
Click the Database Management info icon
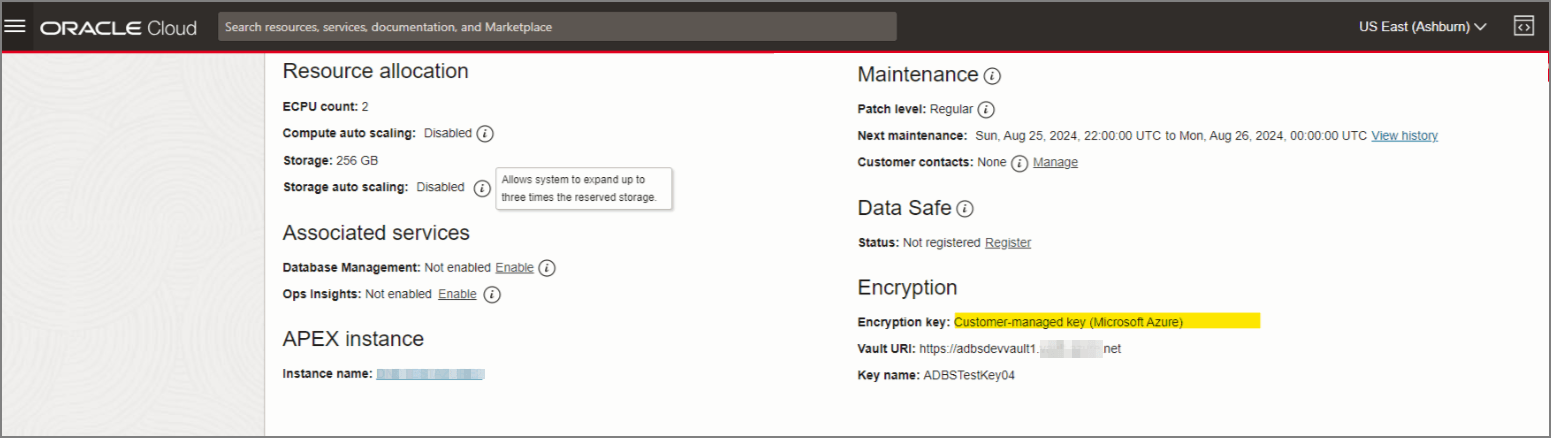(547, 268)
